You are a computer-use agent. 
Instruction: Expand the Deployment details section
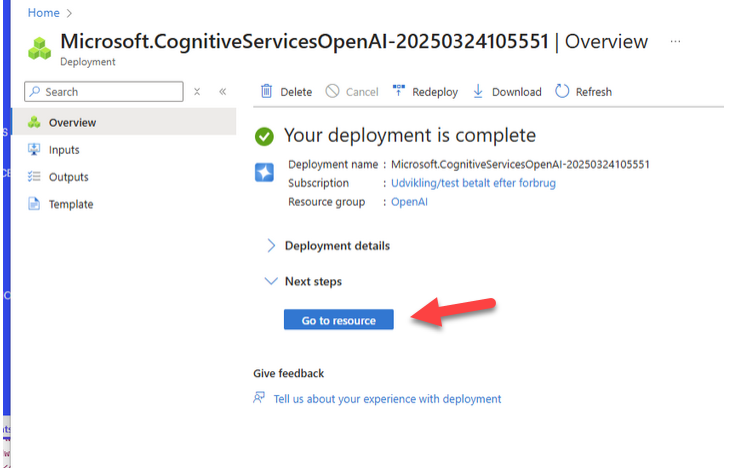coord(328,245)
